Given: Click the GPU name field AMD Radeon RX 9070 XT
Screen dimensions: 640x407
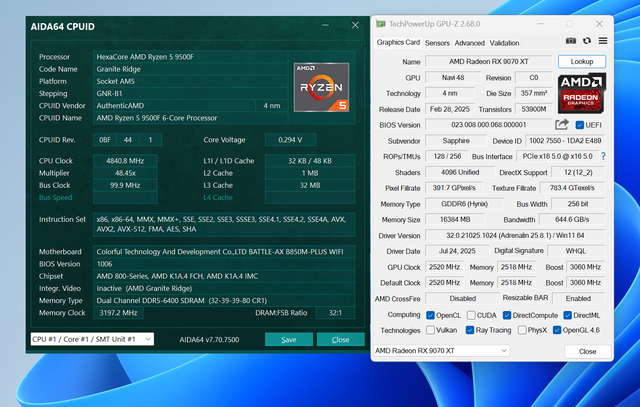Looking at the screenshot, I should pos(489,62).
